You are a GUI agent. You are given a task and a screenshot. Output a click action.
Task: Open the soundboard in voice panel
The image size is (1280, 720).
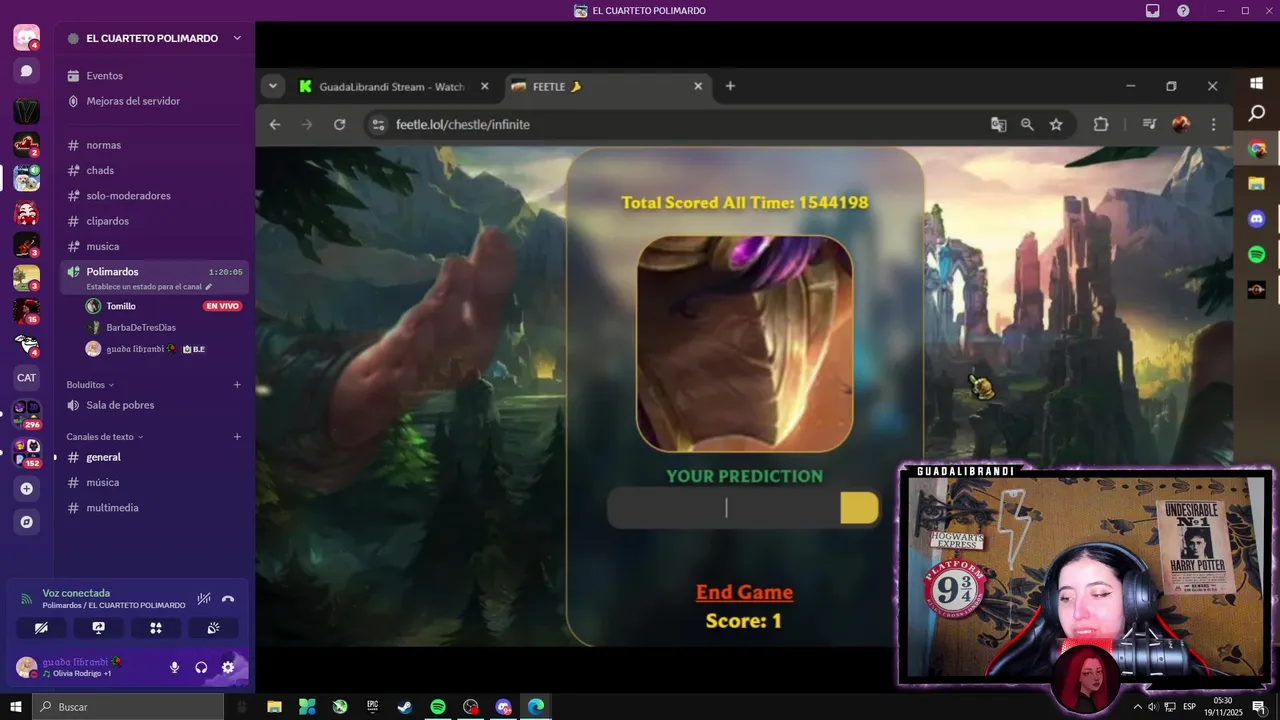point(213,628)
